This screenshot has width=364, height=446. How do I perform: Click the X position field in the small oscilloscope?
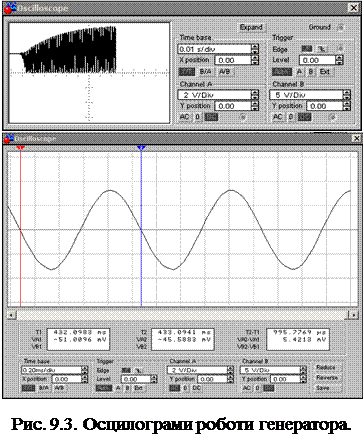[233, 60]
